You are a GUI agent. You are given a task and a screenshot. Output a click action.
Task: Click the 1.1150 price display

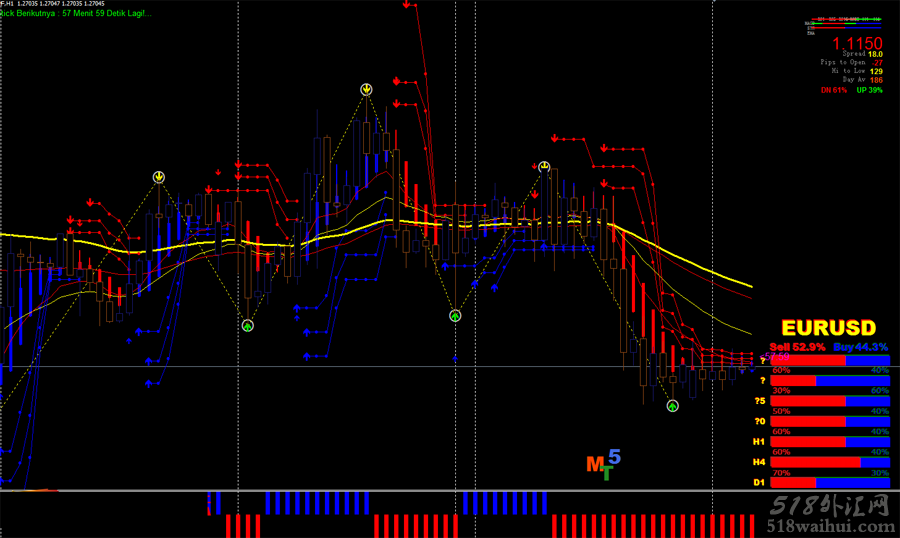point(857,43)
